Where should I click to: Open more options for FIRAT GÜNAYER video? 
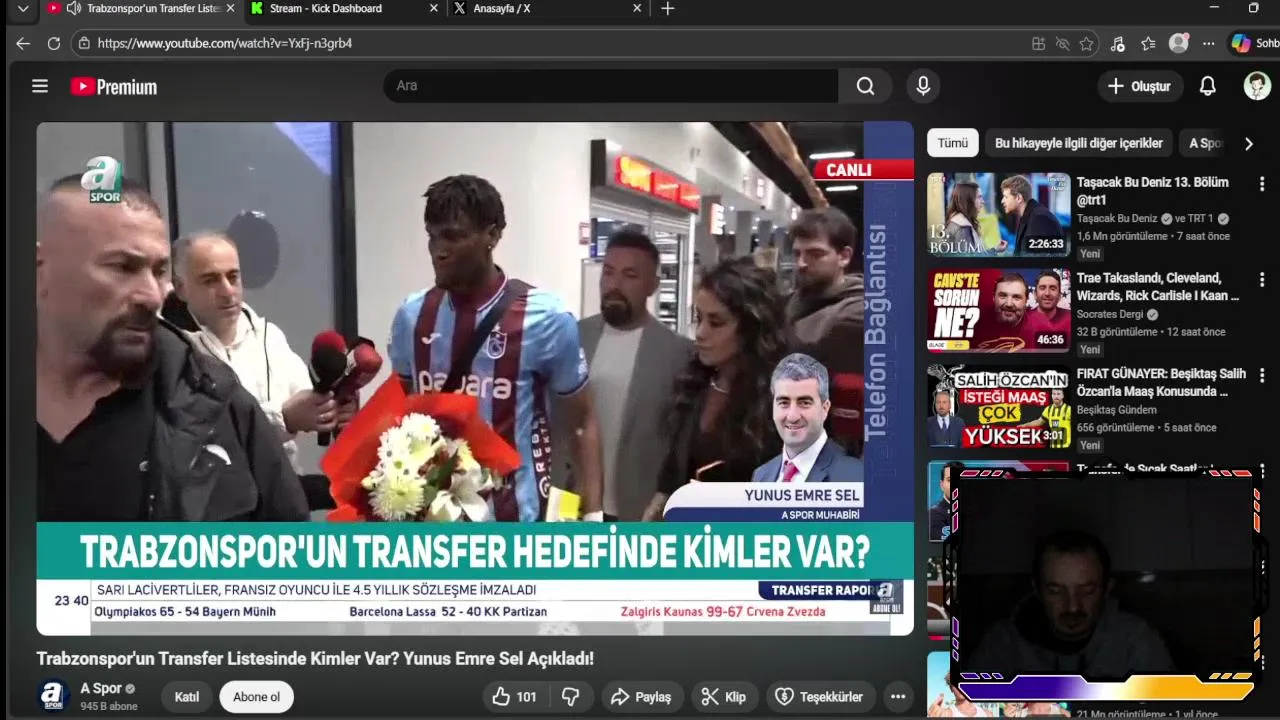[1262, 376]
